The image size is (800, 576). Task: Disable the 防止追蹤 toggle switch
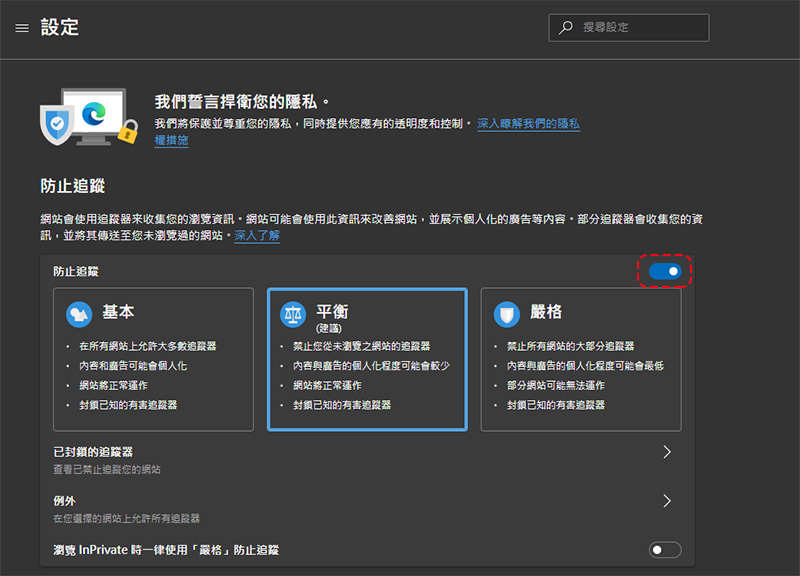click(665, 271)
